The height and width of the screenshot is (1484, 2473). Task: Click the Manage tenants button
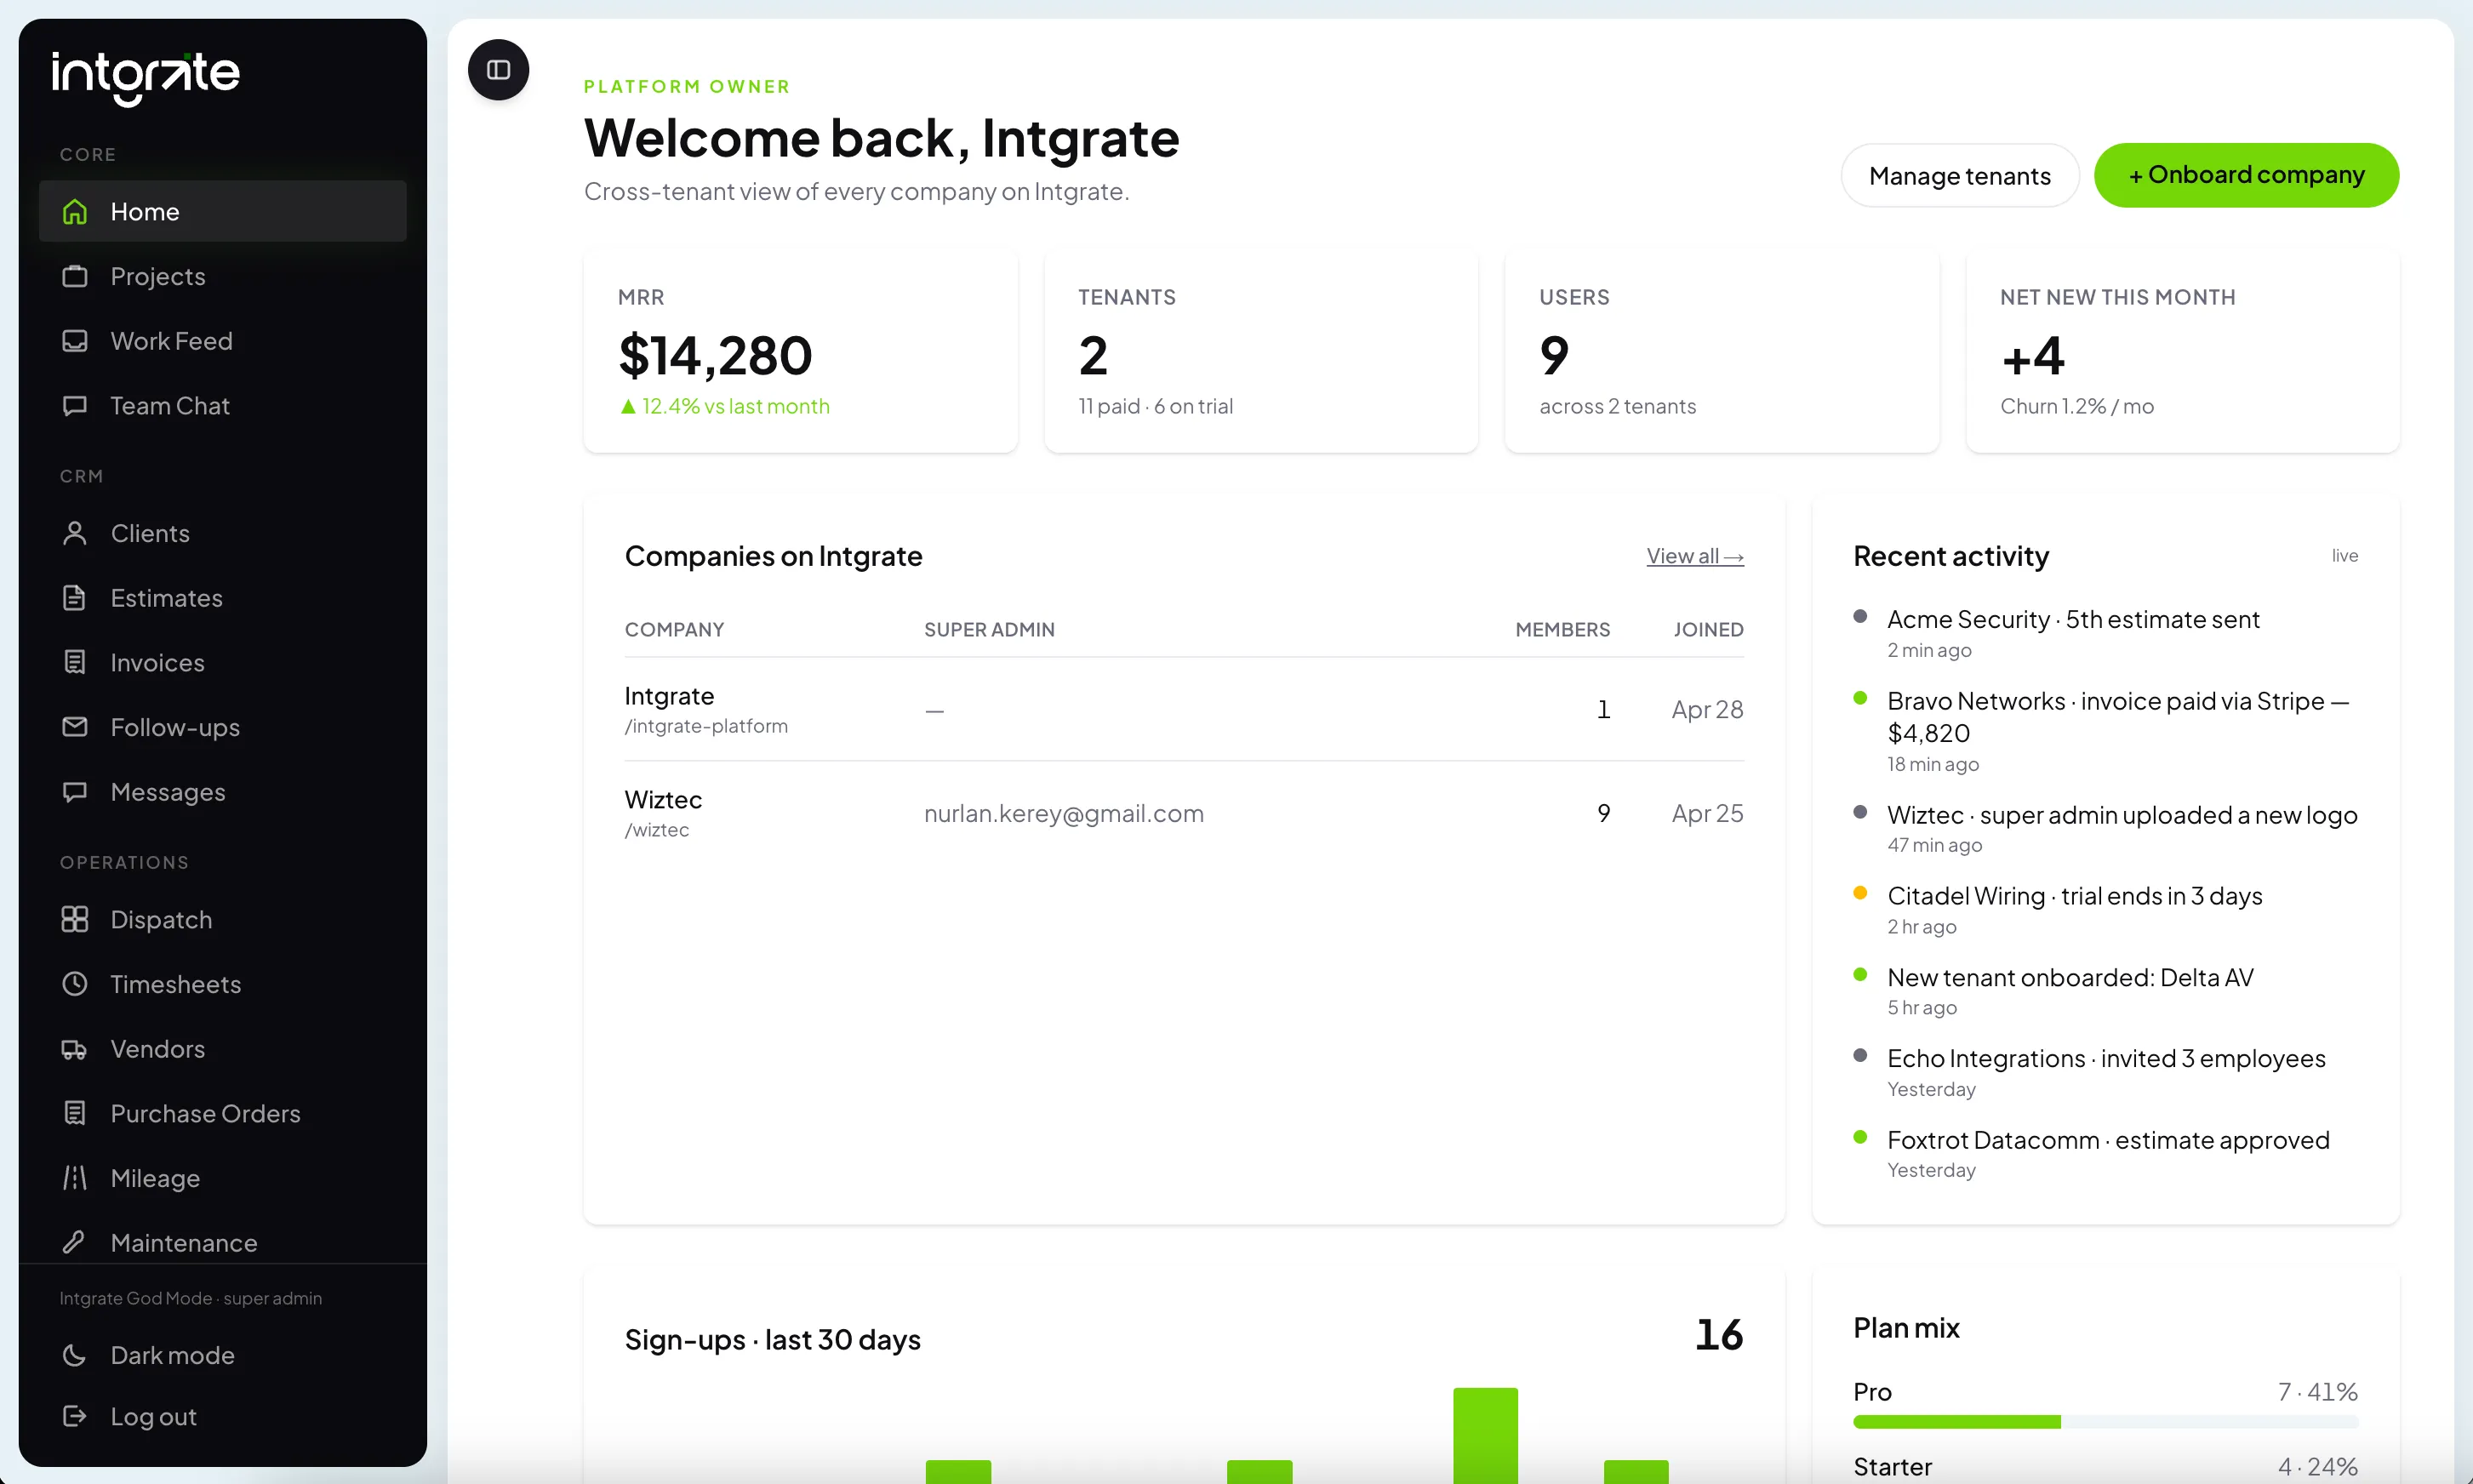click(x=1959, y=175)
